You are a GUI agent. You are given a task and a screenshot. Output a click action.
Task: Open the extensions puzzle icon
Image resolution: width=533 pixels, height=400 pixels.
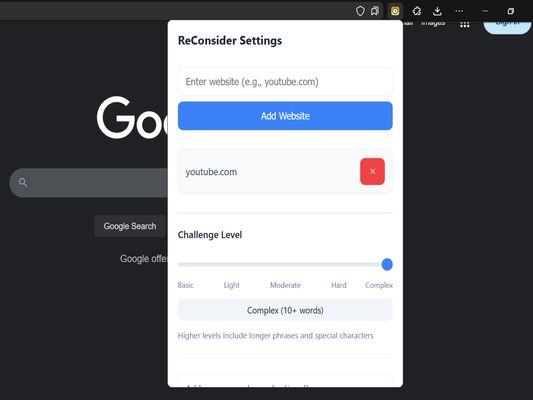click(x=417, y=11)
